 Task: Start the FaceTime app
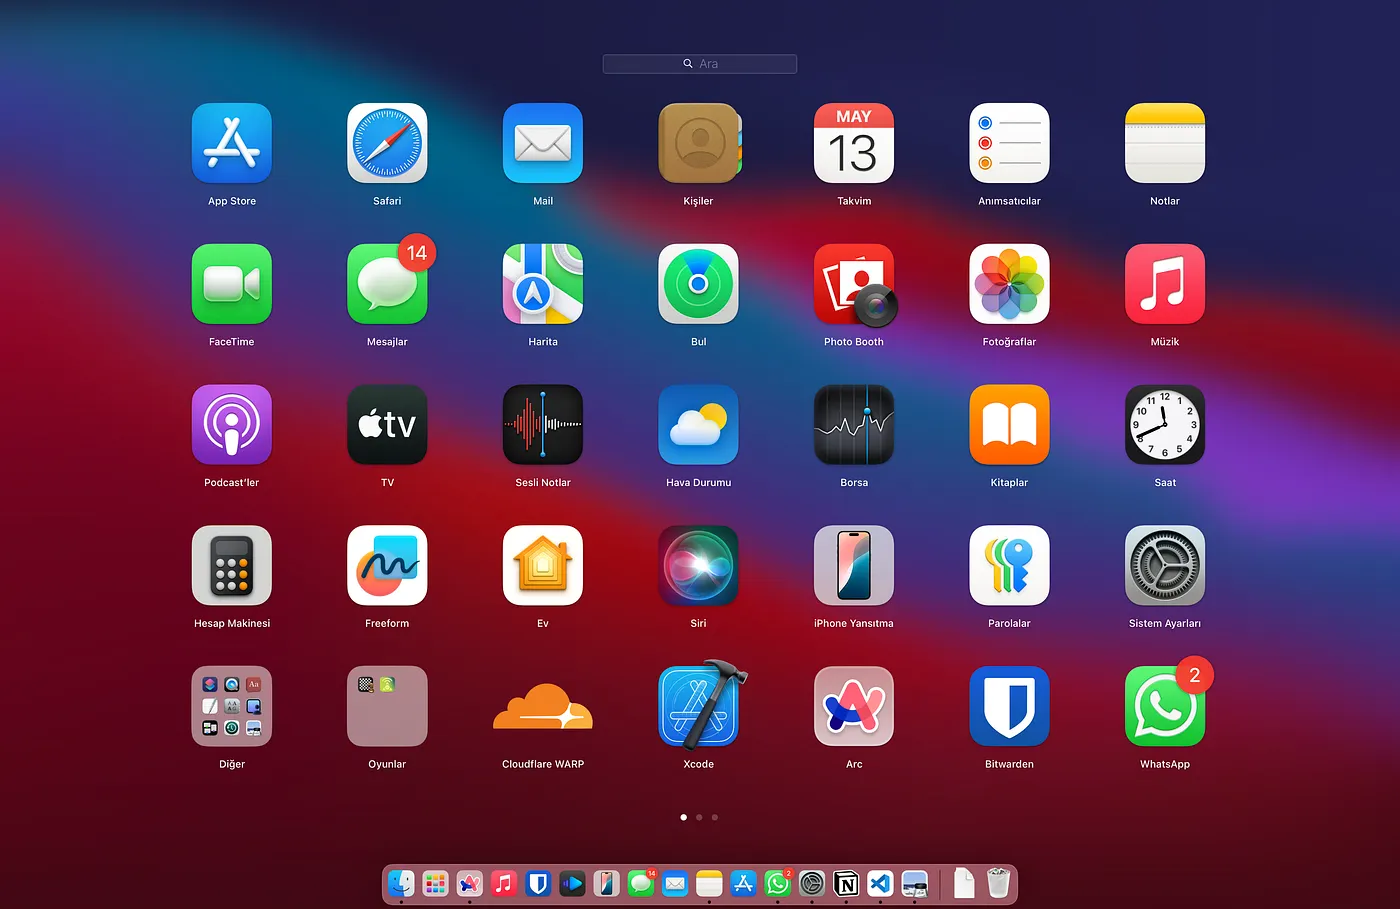coord(232,284)
